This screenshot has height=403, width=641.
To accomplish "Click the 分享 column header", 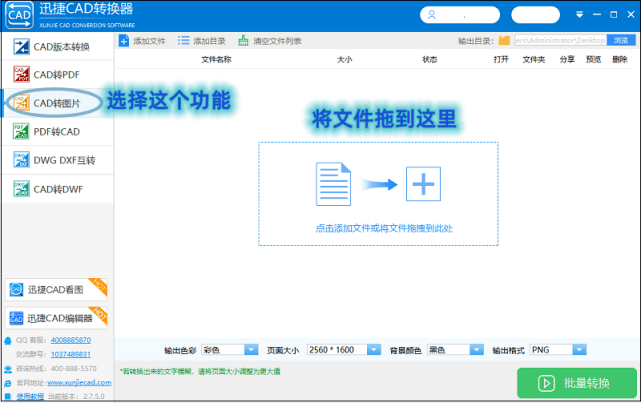I will (567, 60).
